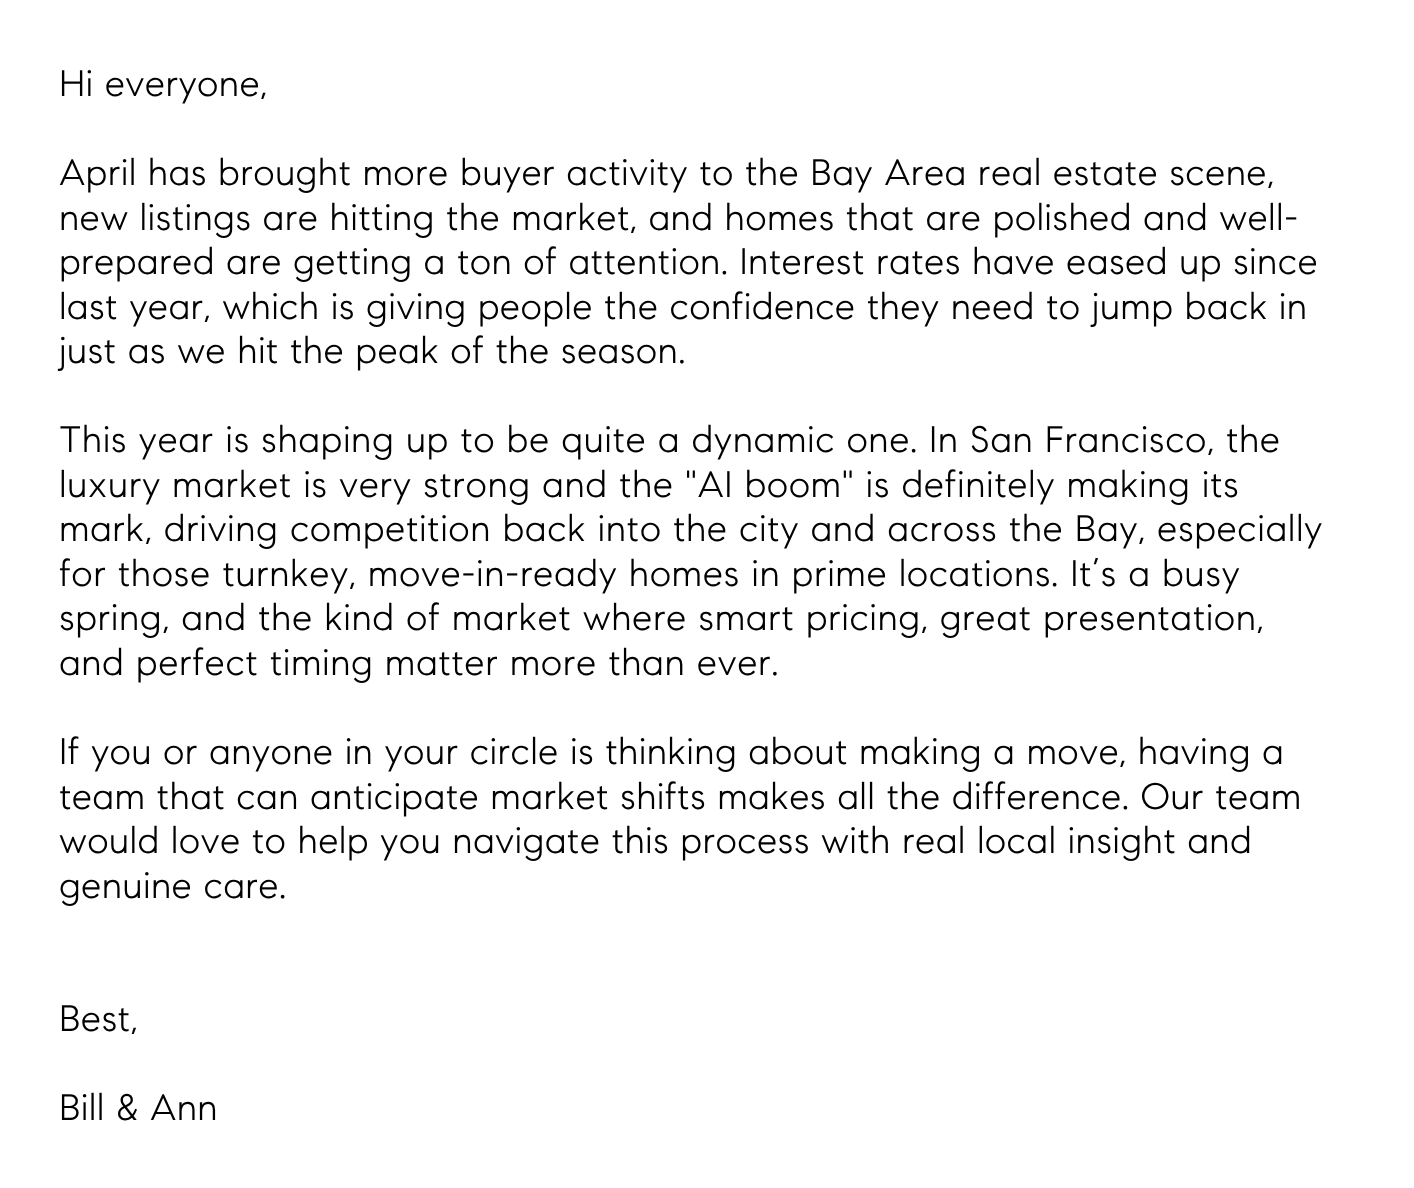Viewport: 1414px width, 1188px height.
Task: Click the phrase "Bay Area real estate scene"
Action: pyautogui.click(x=1040, y=174)
